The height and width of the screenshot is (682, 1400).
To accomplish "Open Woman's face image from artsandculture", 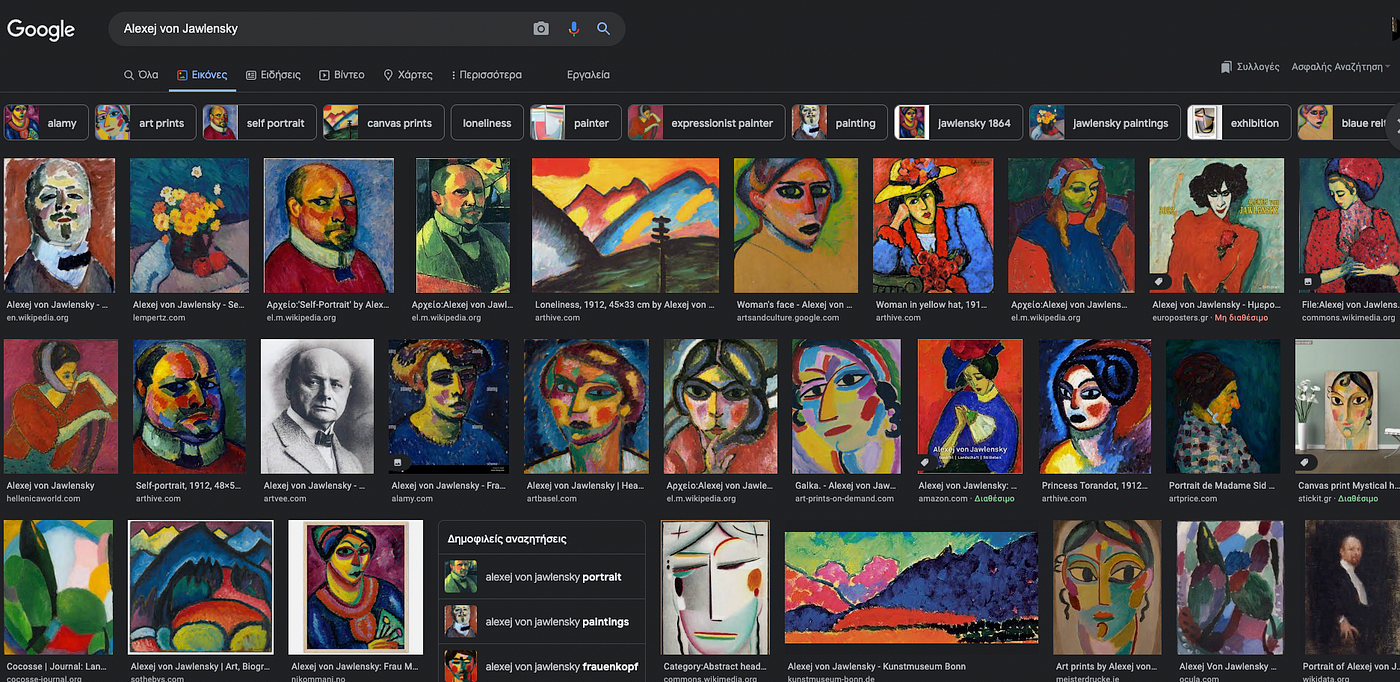I will tap(796, 225).
